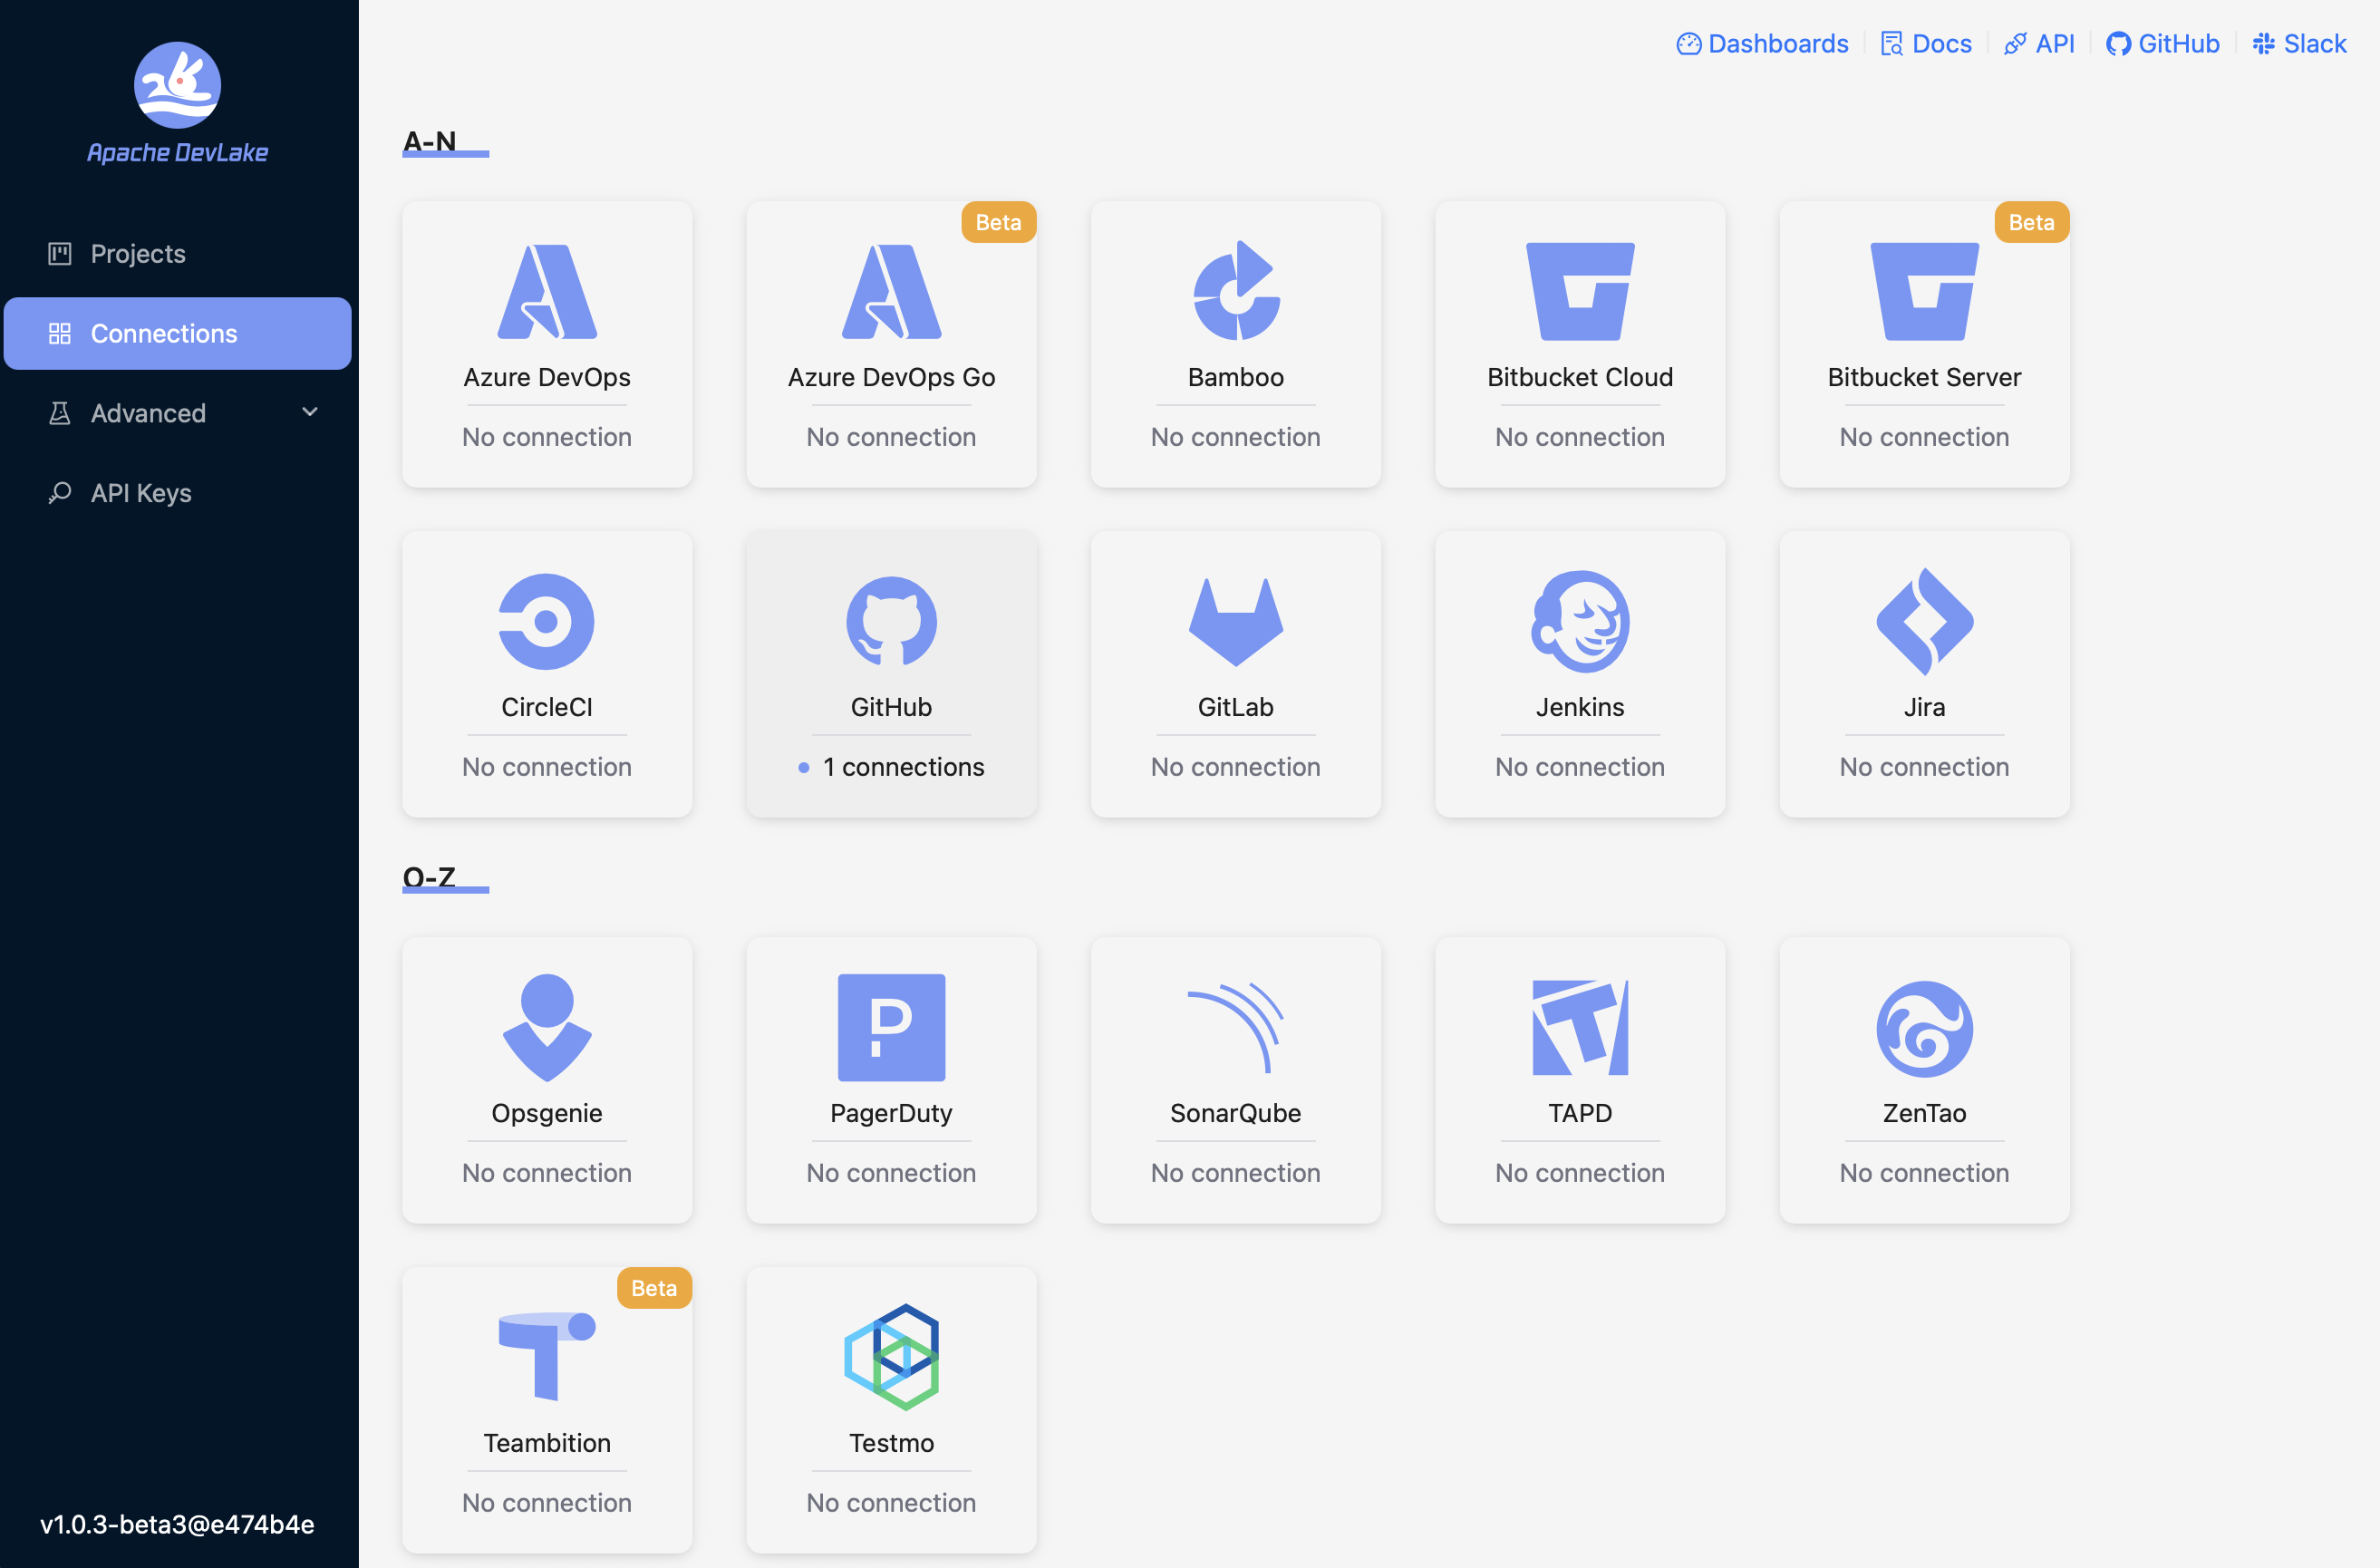The height and width of the screenshot is (1568, 2380).
Task: Click 'No connection' under ZenTao
Action: tap(1924, 1173)
